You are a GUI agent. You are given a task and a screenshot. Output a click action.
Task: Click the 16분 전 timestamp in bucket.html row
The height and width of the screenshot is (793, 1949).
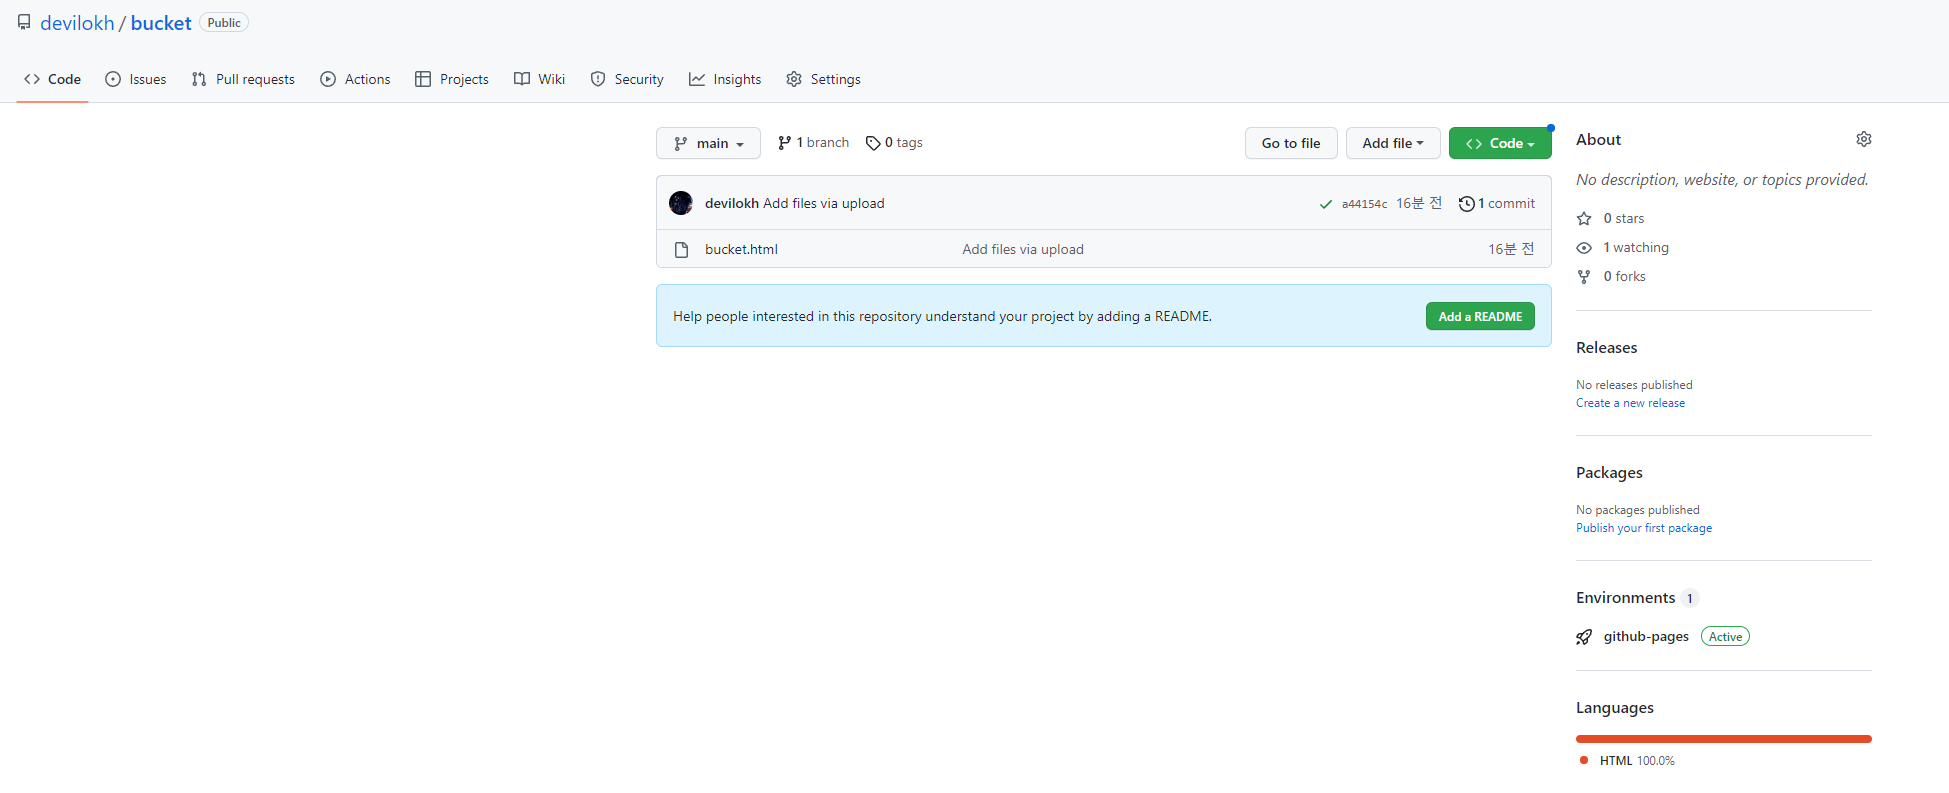click(x=1511, y=249)
